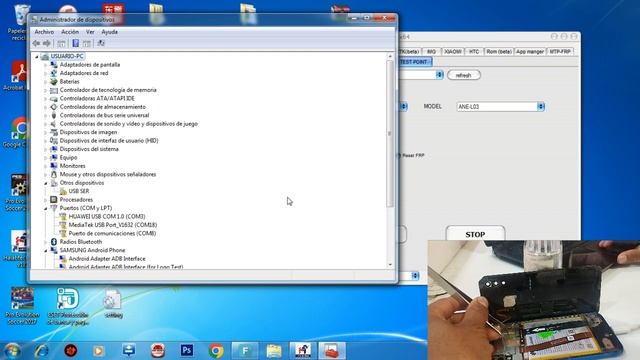Open the Ayuda menu
Screen dimensions: 640x360
109,32
